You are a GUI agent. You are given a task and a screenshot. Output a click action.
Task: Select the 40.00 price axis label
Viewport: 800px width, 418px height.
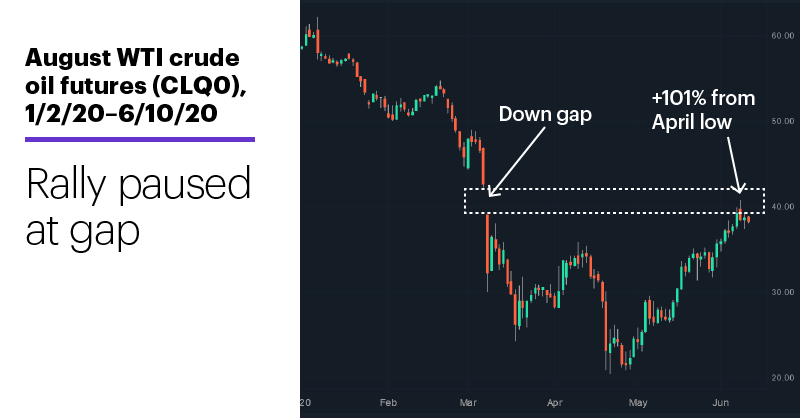783,207
